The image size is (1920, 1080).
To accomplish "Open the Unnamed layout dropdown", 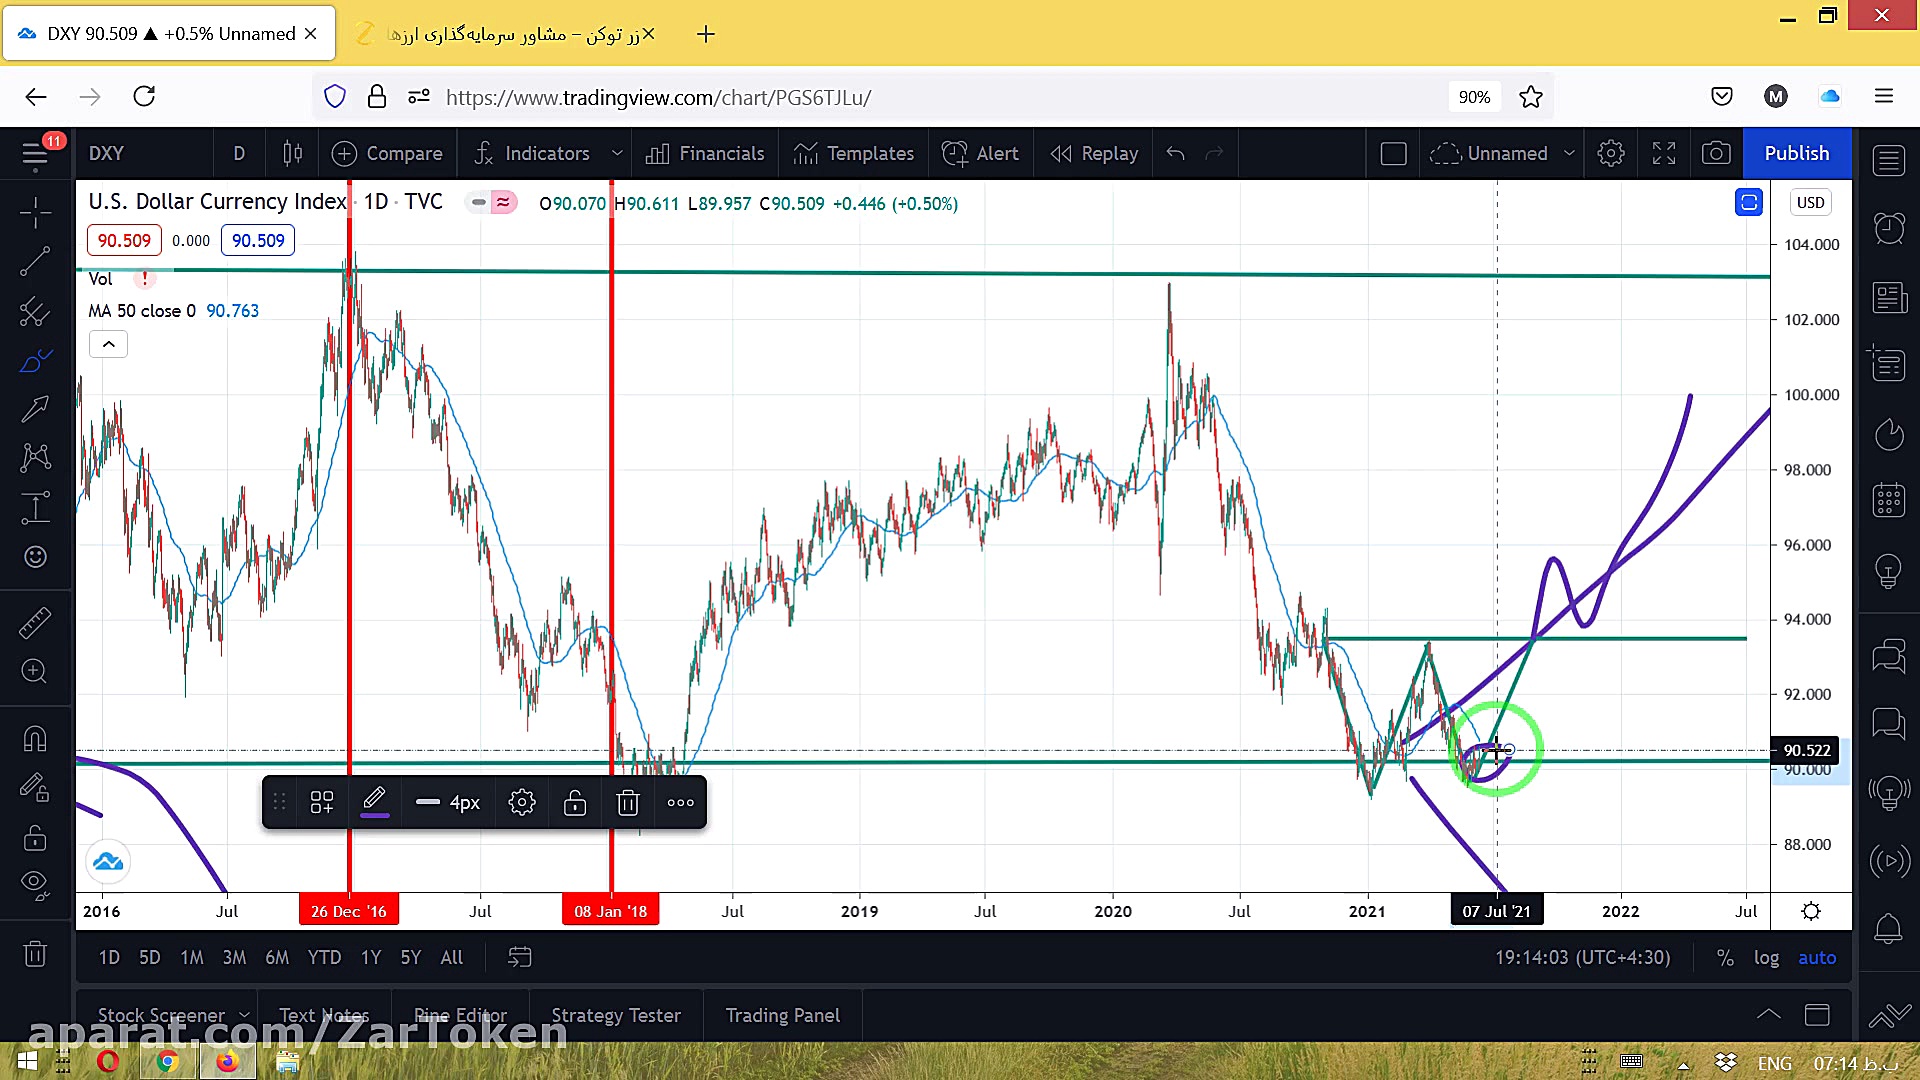I will [x=1503, y=153].
